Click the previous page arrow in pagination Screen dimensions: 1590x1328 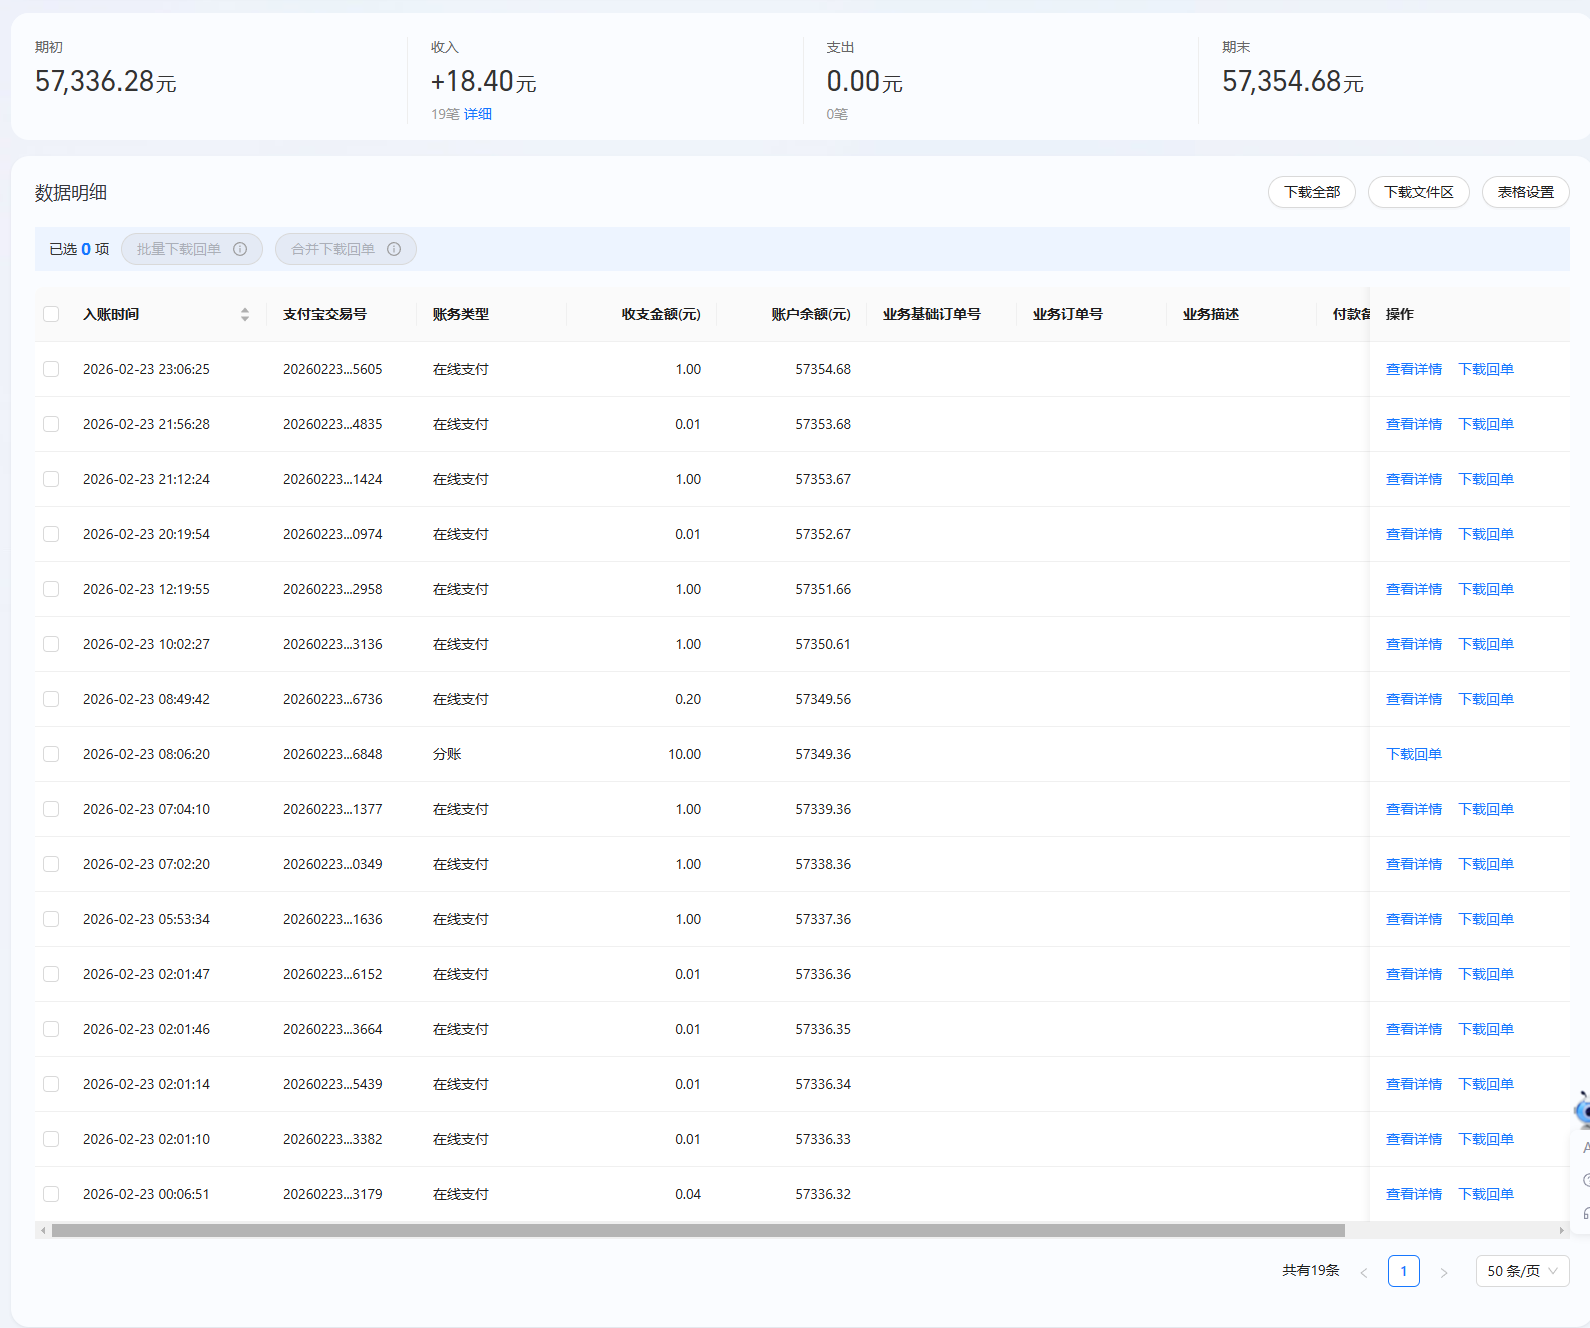1363,1272
